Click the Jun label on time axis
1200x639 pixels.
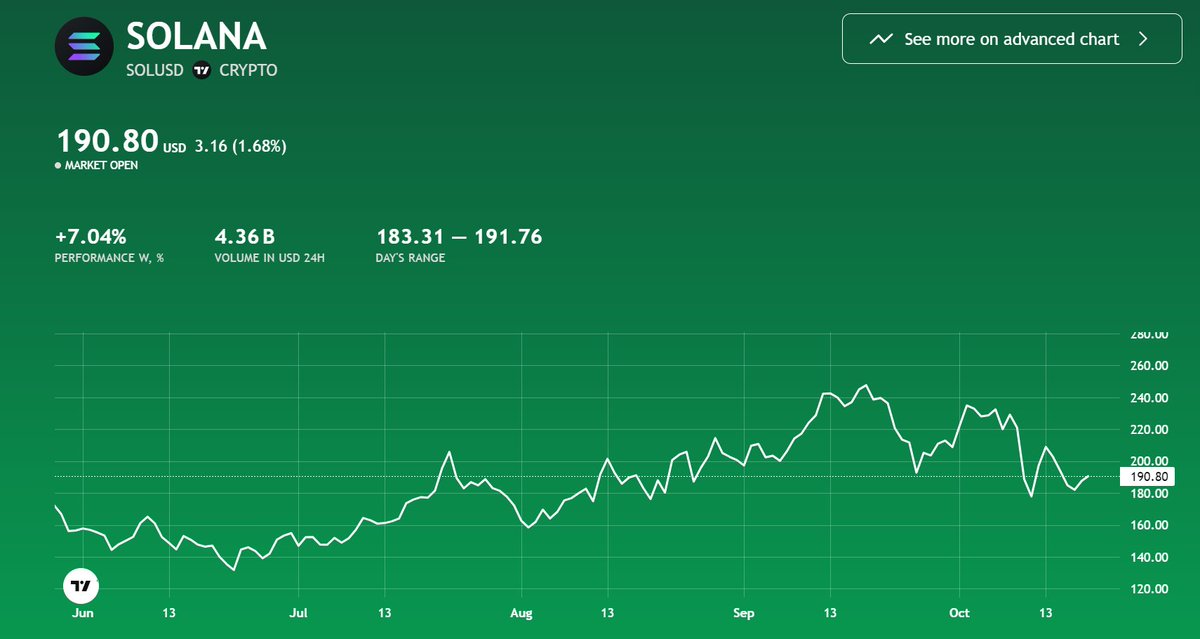[x=83, y=613]
